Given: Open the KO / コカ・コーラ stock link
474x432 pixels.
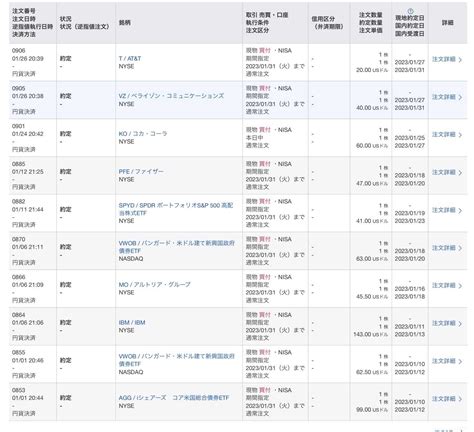Looking at the screenshot, I should pyautogui.click(x=143, y=134).
